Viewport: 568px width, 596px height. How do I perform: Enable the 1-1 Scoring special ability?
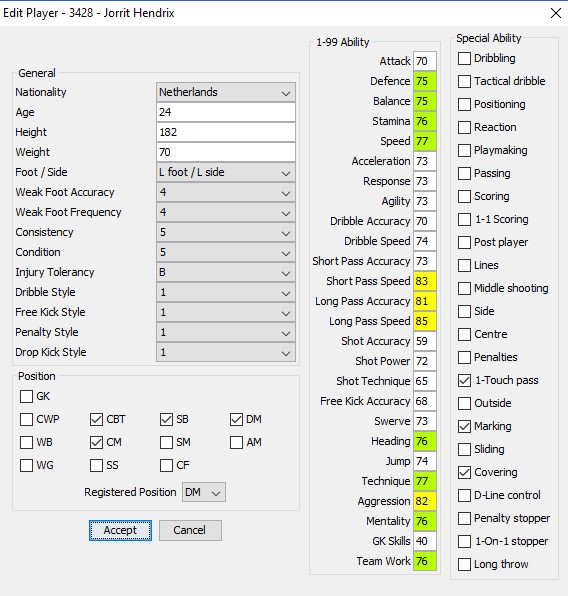coord(464,219)
